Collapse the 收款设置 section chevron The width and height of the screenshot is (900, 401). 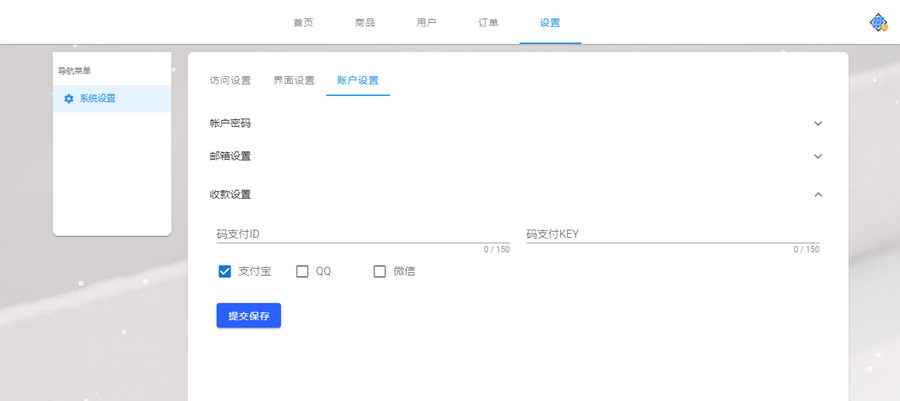(x=818, y=194)
